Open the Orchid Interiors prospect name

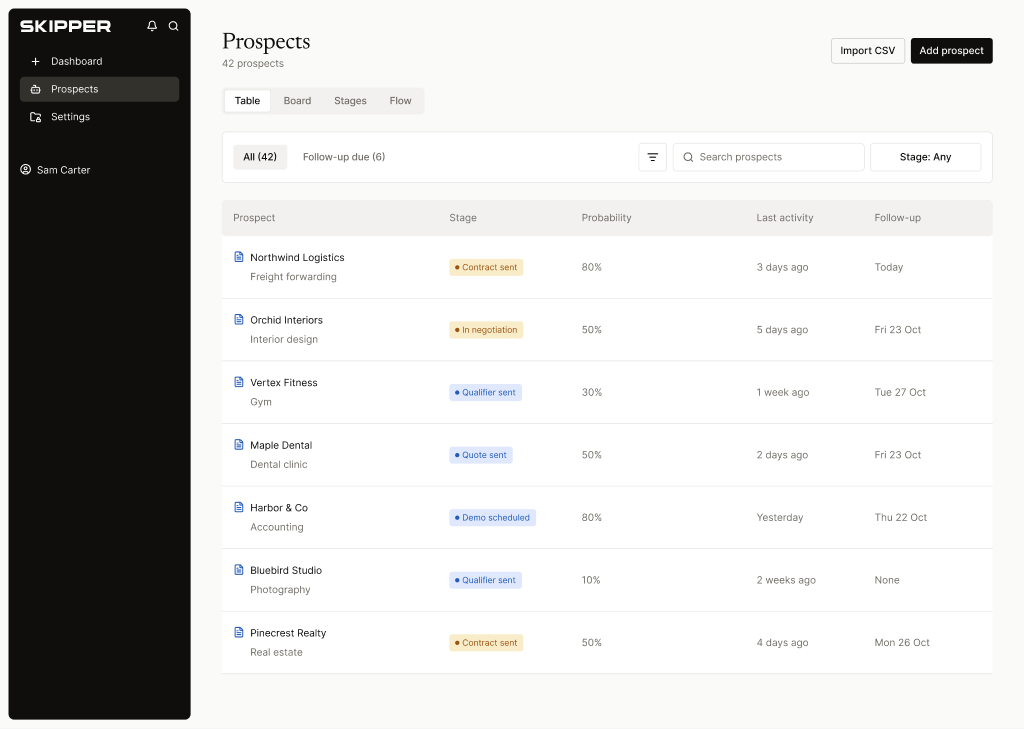click(286, 321)
